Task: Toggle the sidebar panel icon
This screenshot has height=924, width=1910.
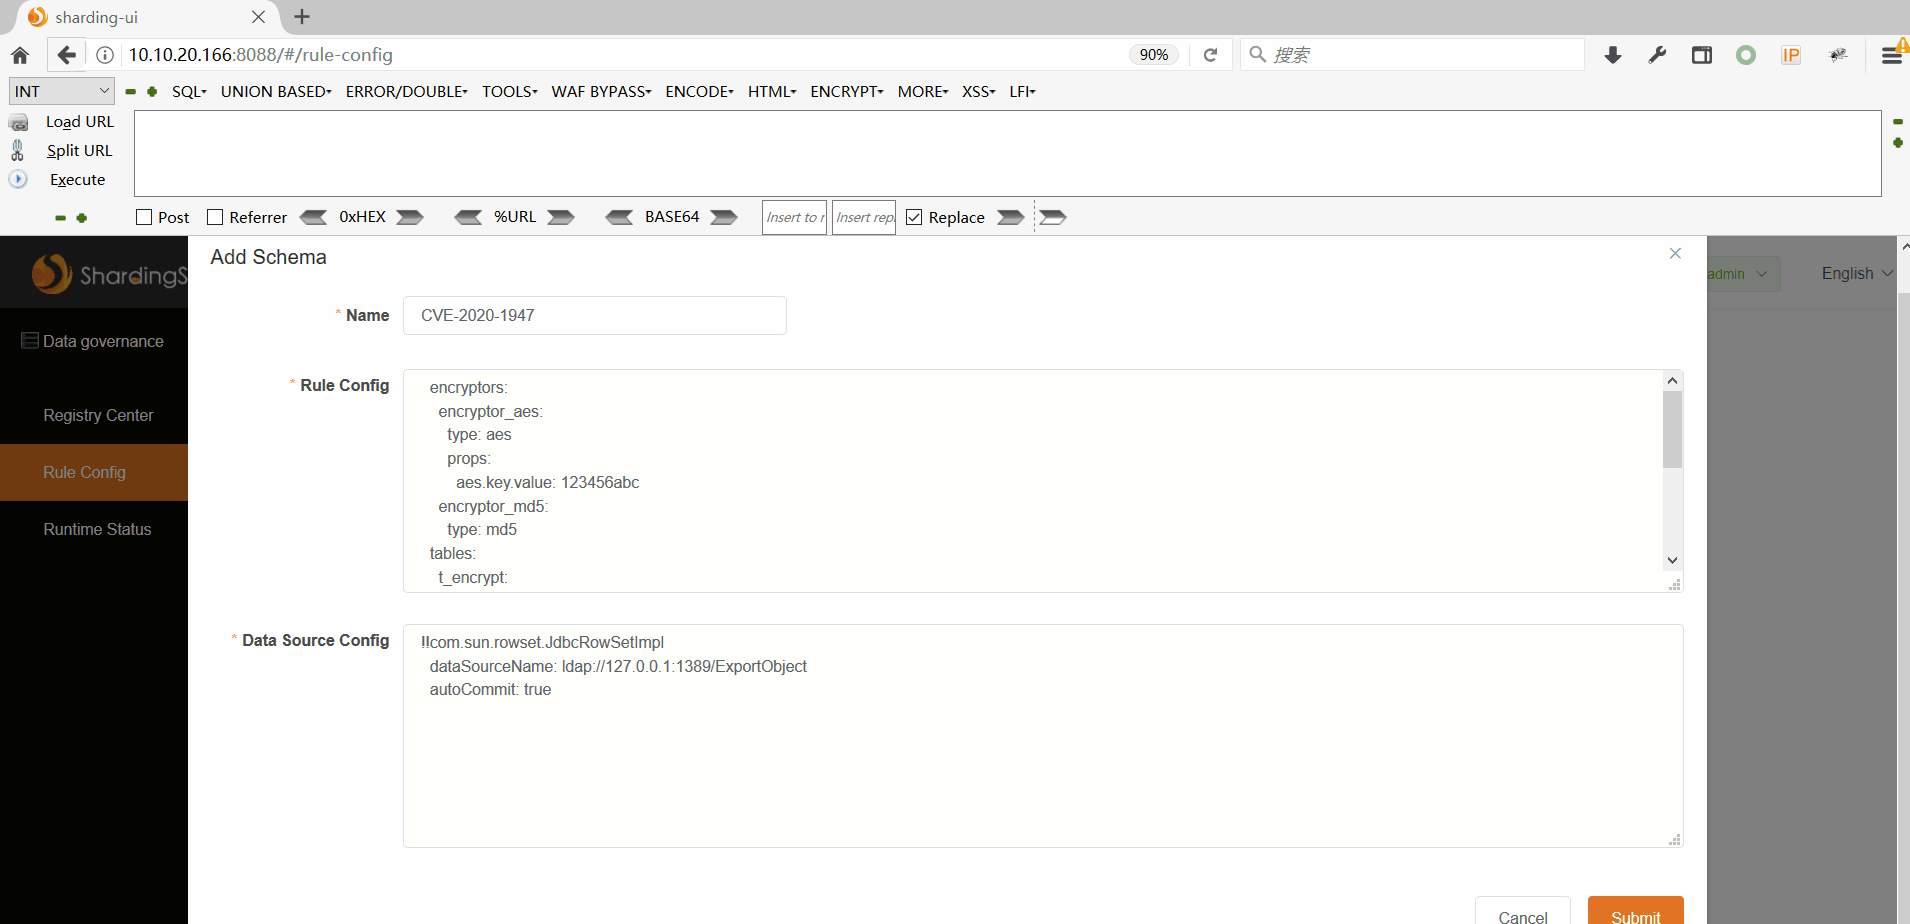Action: [x=1702, y=55]
